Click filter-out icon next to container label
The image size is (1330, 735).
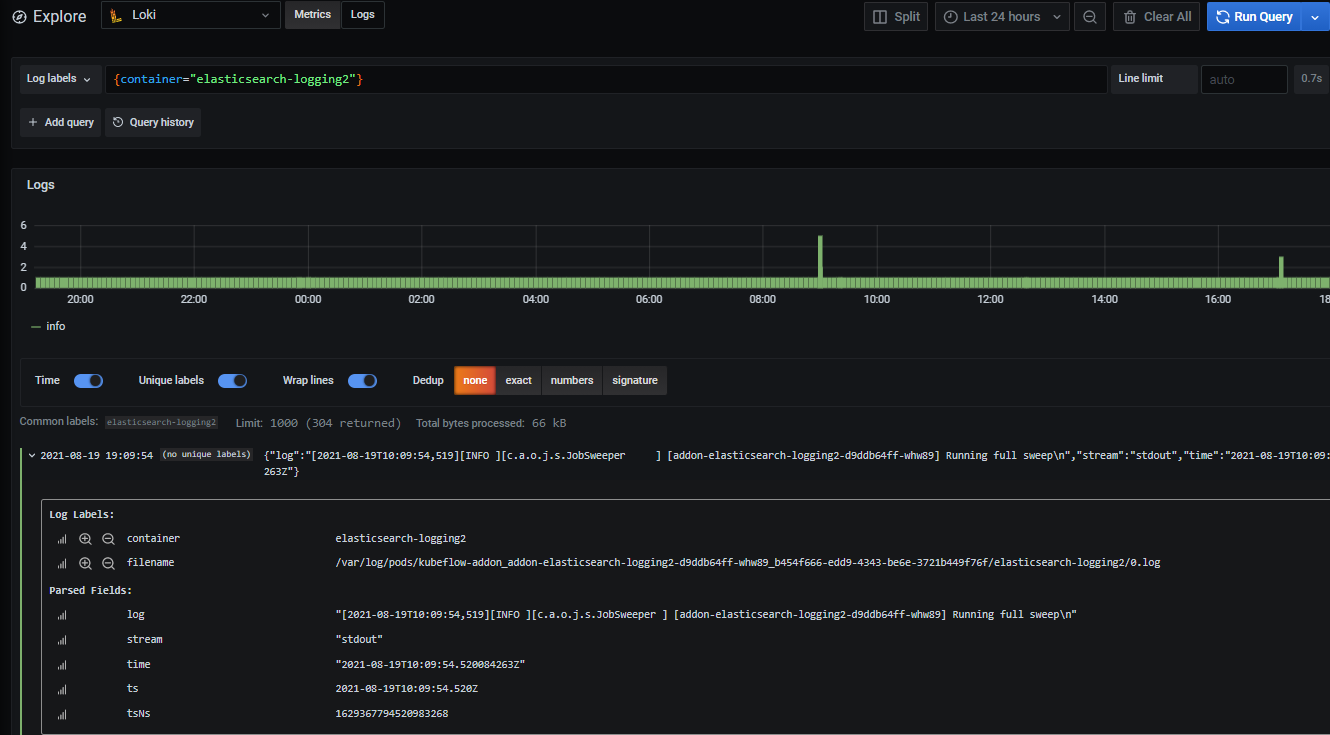(109, 538)
